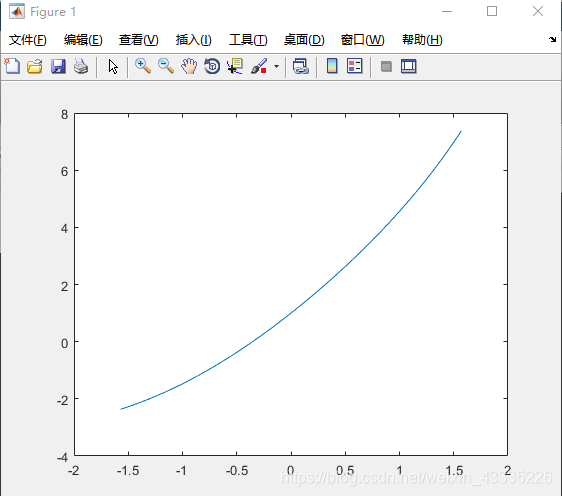Click the x-axis tick label -1.5

pyautogui.click(x=128, y=471)
